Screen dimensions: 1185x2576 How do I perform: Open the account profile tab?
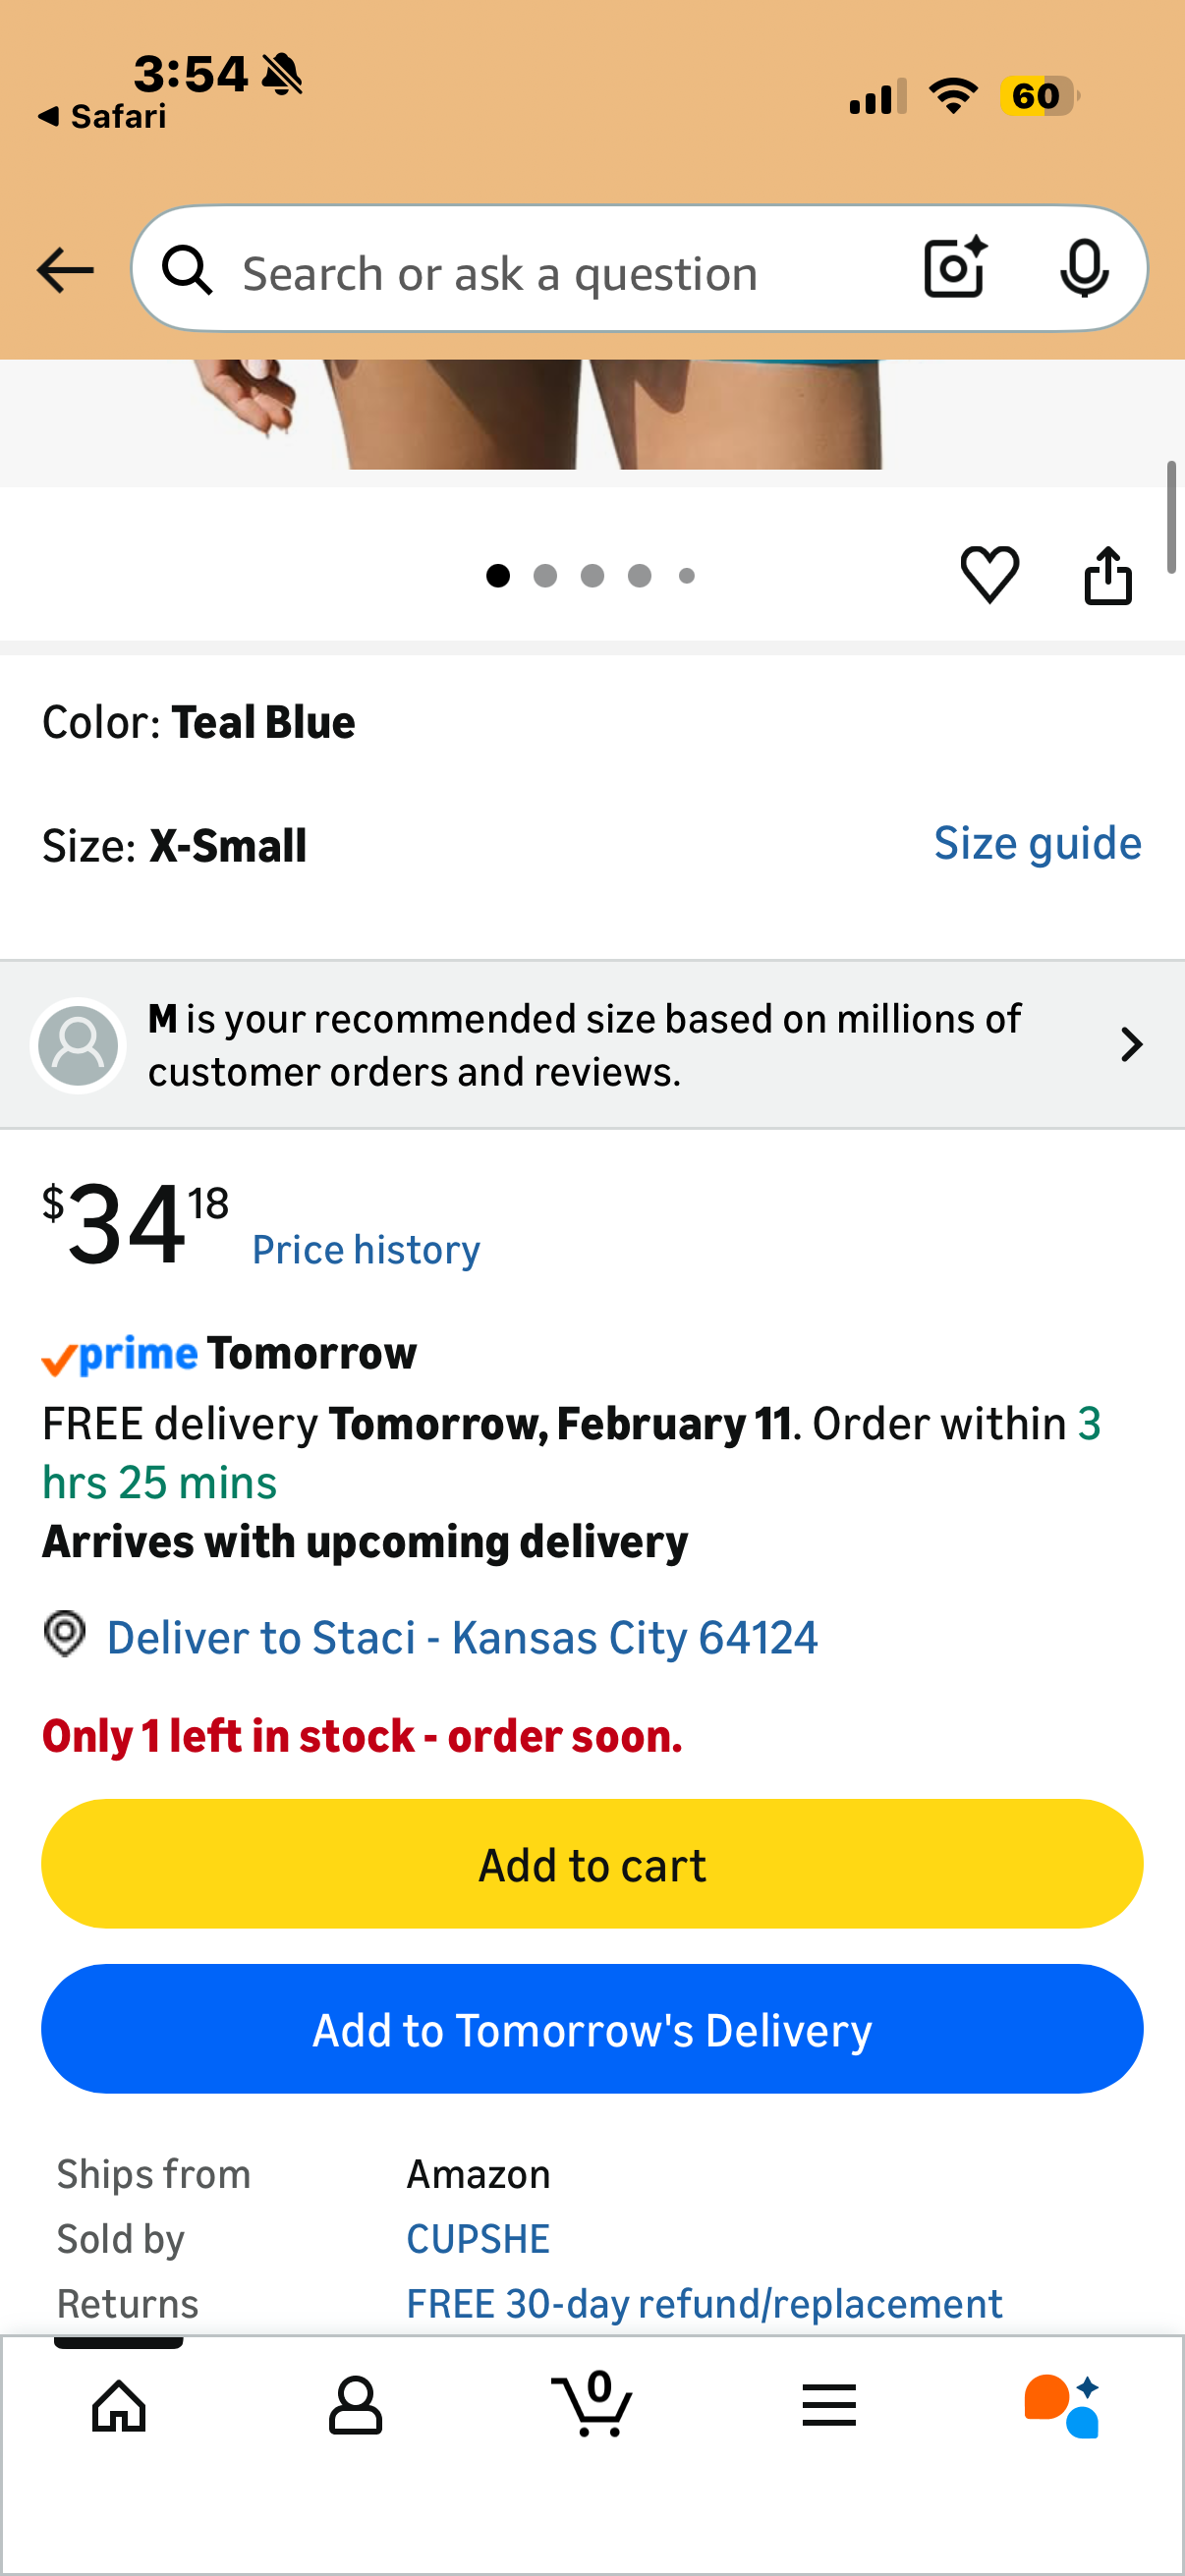[355, 2405]
